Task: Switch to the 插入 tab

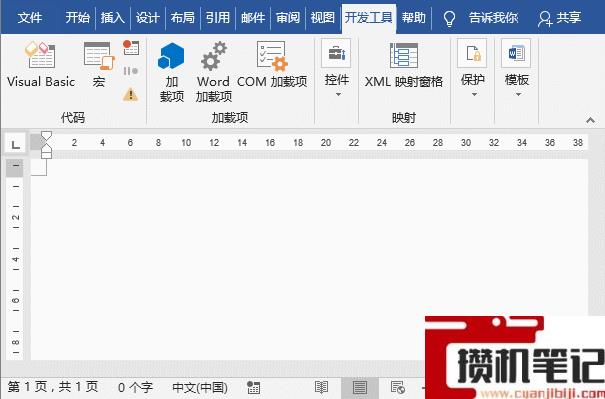Action: coord(113,18)
